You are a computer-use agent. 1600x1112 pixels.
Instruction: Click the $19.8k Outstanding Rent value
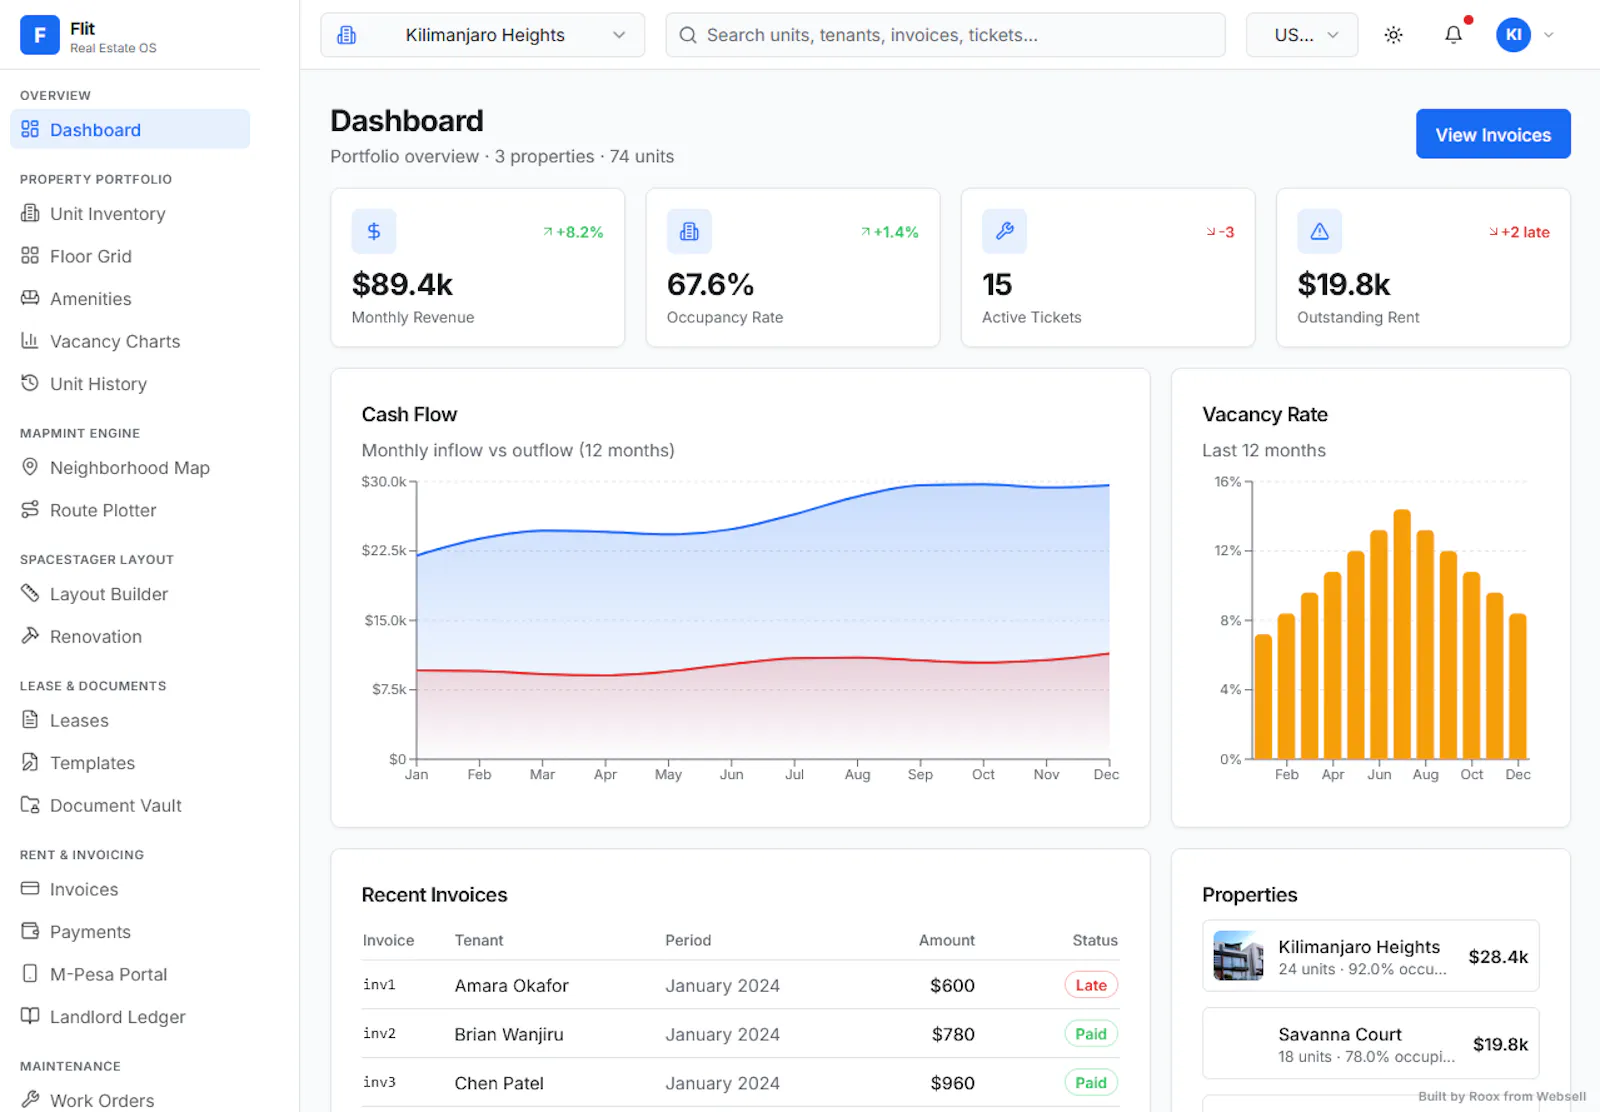[x=1343, y=285]
